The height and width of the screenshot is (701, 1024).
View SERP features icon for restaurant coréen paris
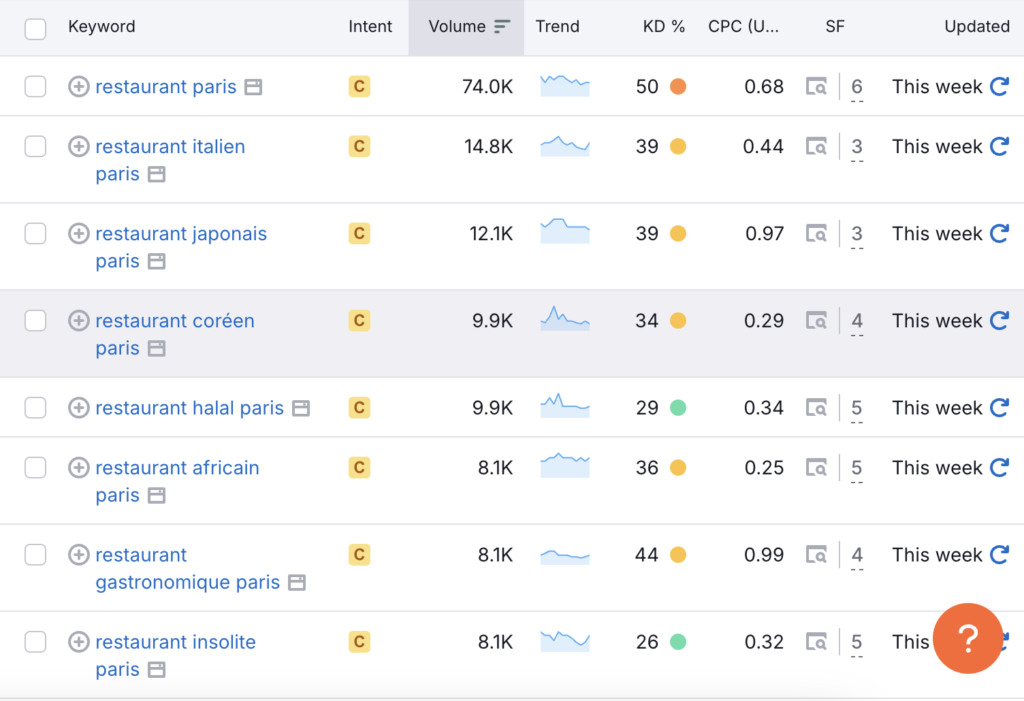pos(816,321)
